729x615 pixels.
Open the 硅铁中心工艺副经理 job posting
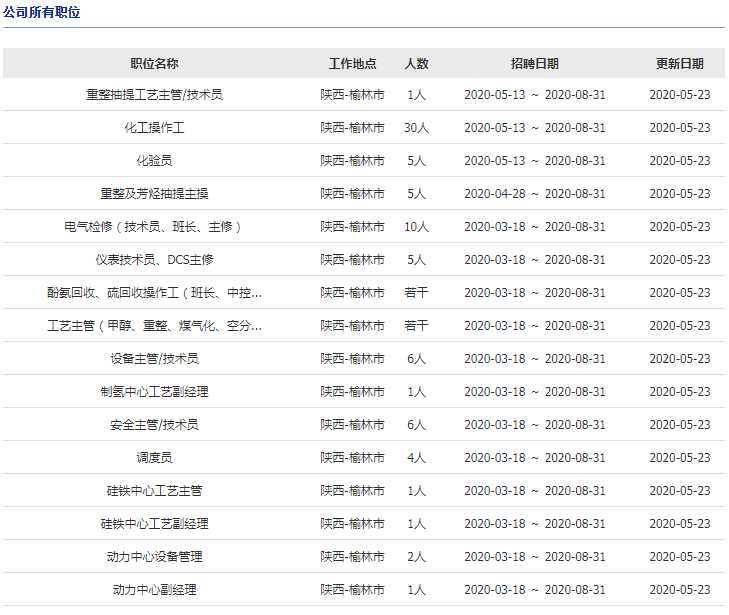point(154,524)
